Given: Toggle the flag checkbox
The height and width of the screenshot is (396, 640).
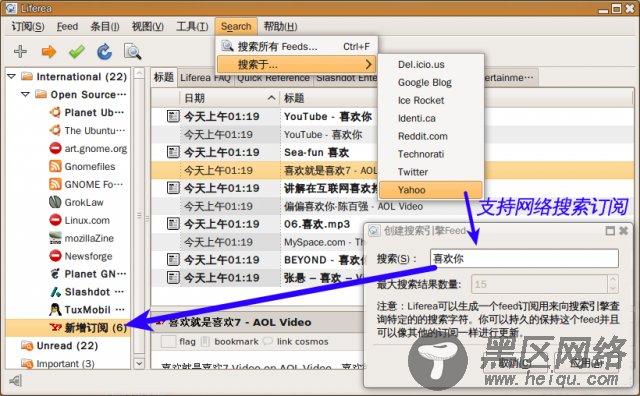Looking at the screenshot, I should tap(168, 341).
